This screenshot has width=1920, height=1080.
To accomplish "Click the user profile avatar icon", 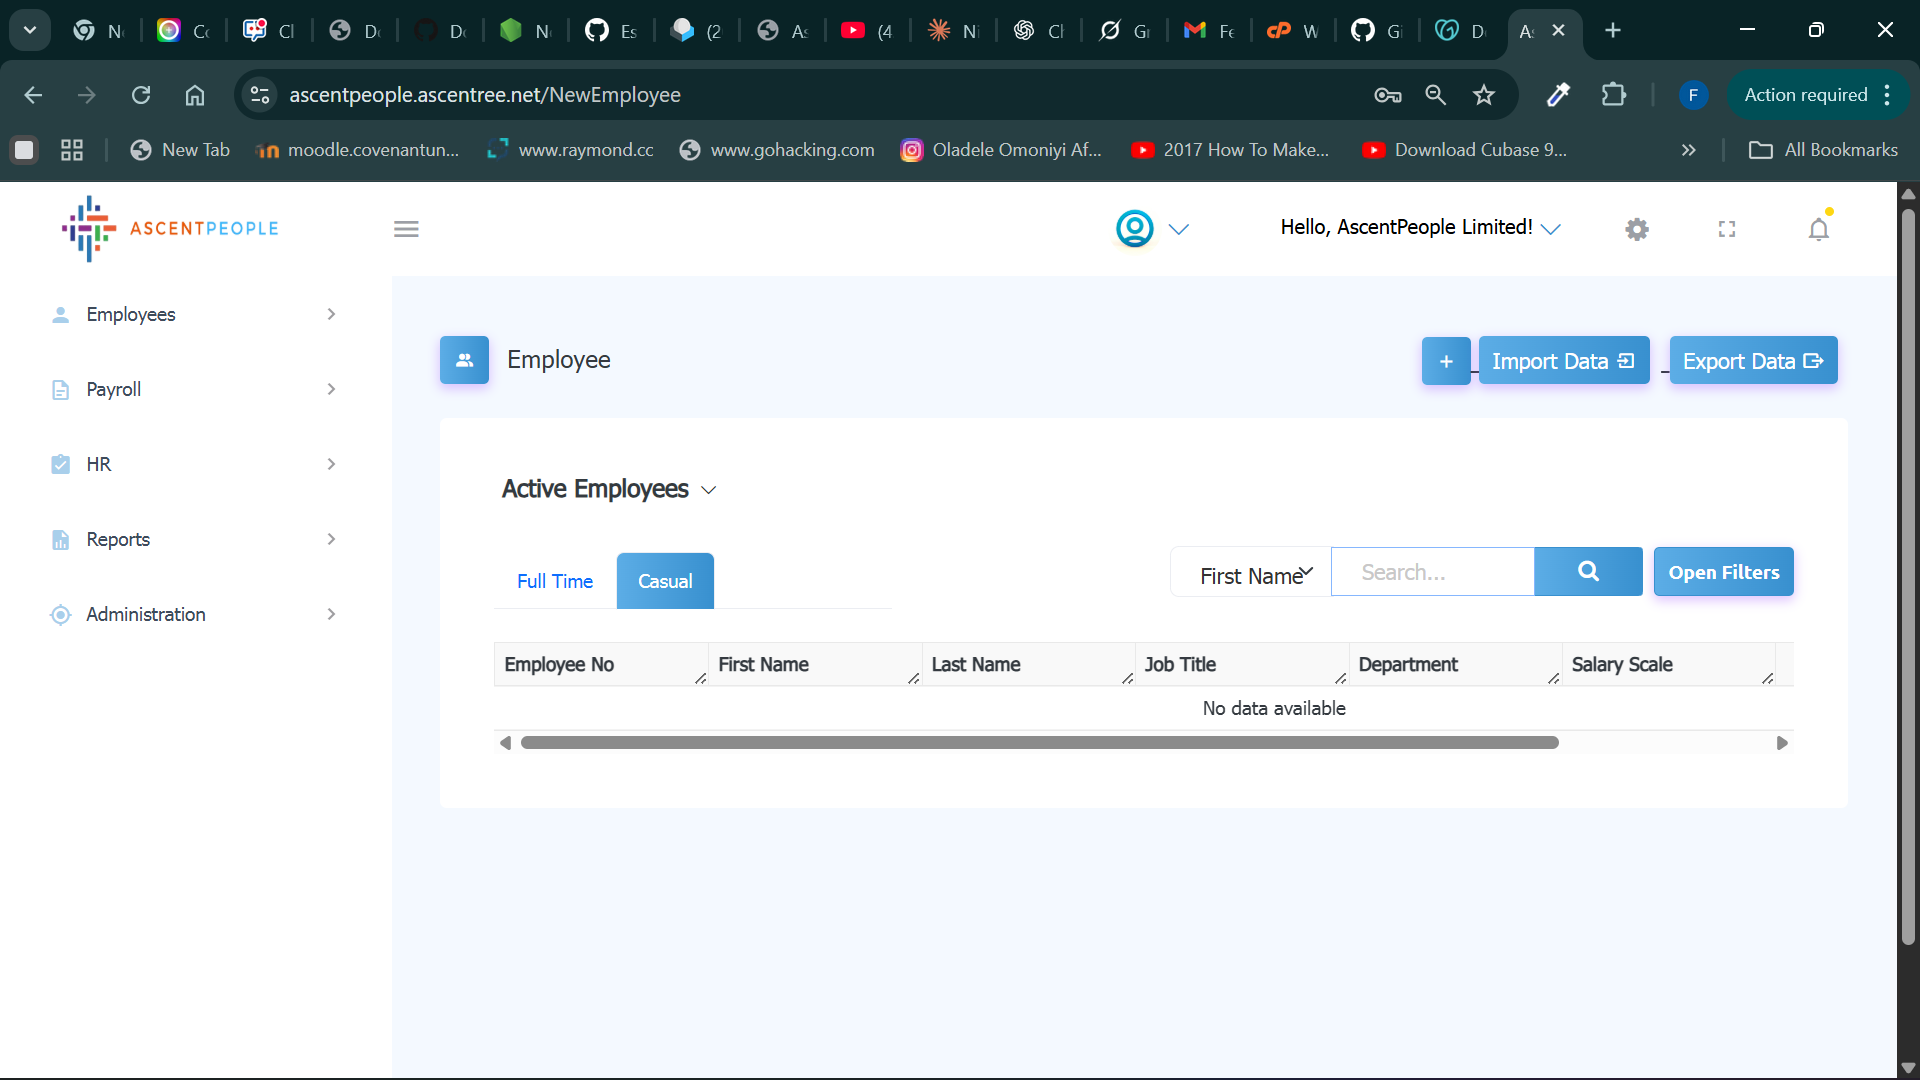I will click(x=1135, y=229).
